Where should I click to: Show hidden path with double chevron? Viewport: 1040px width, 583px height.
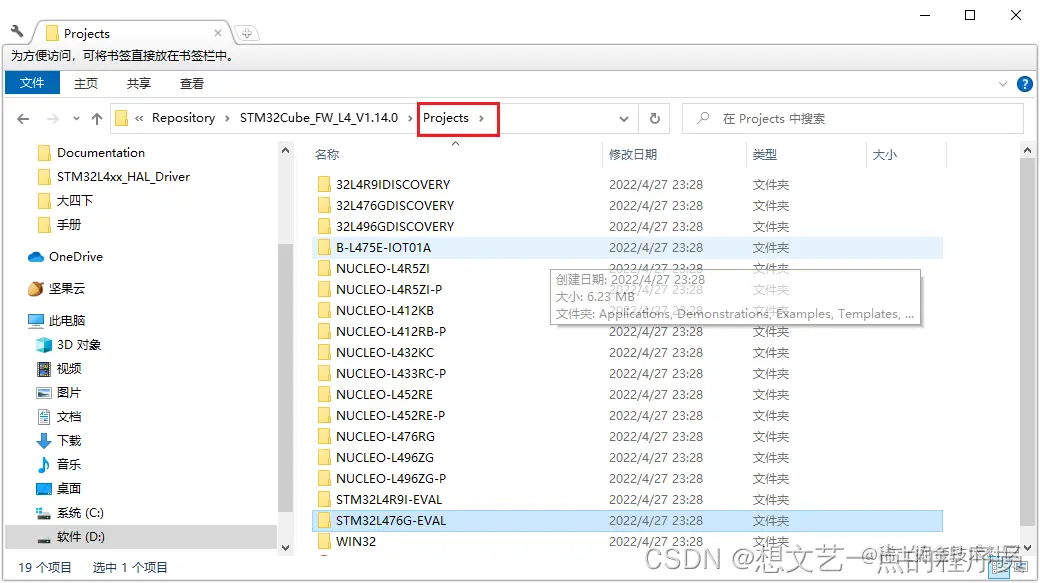click(139, 118)
